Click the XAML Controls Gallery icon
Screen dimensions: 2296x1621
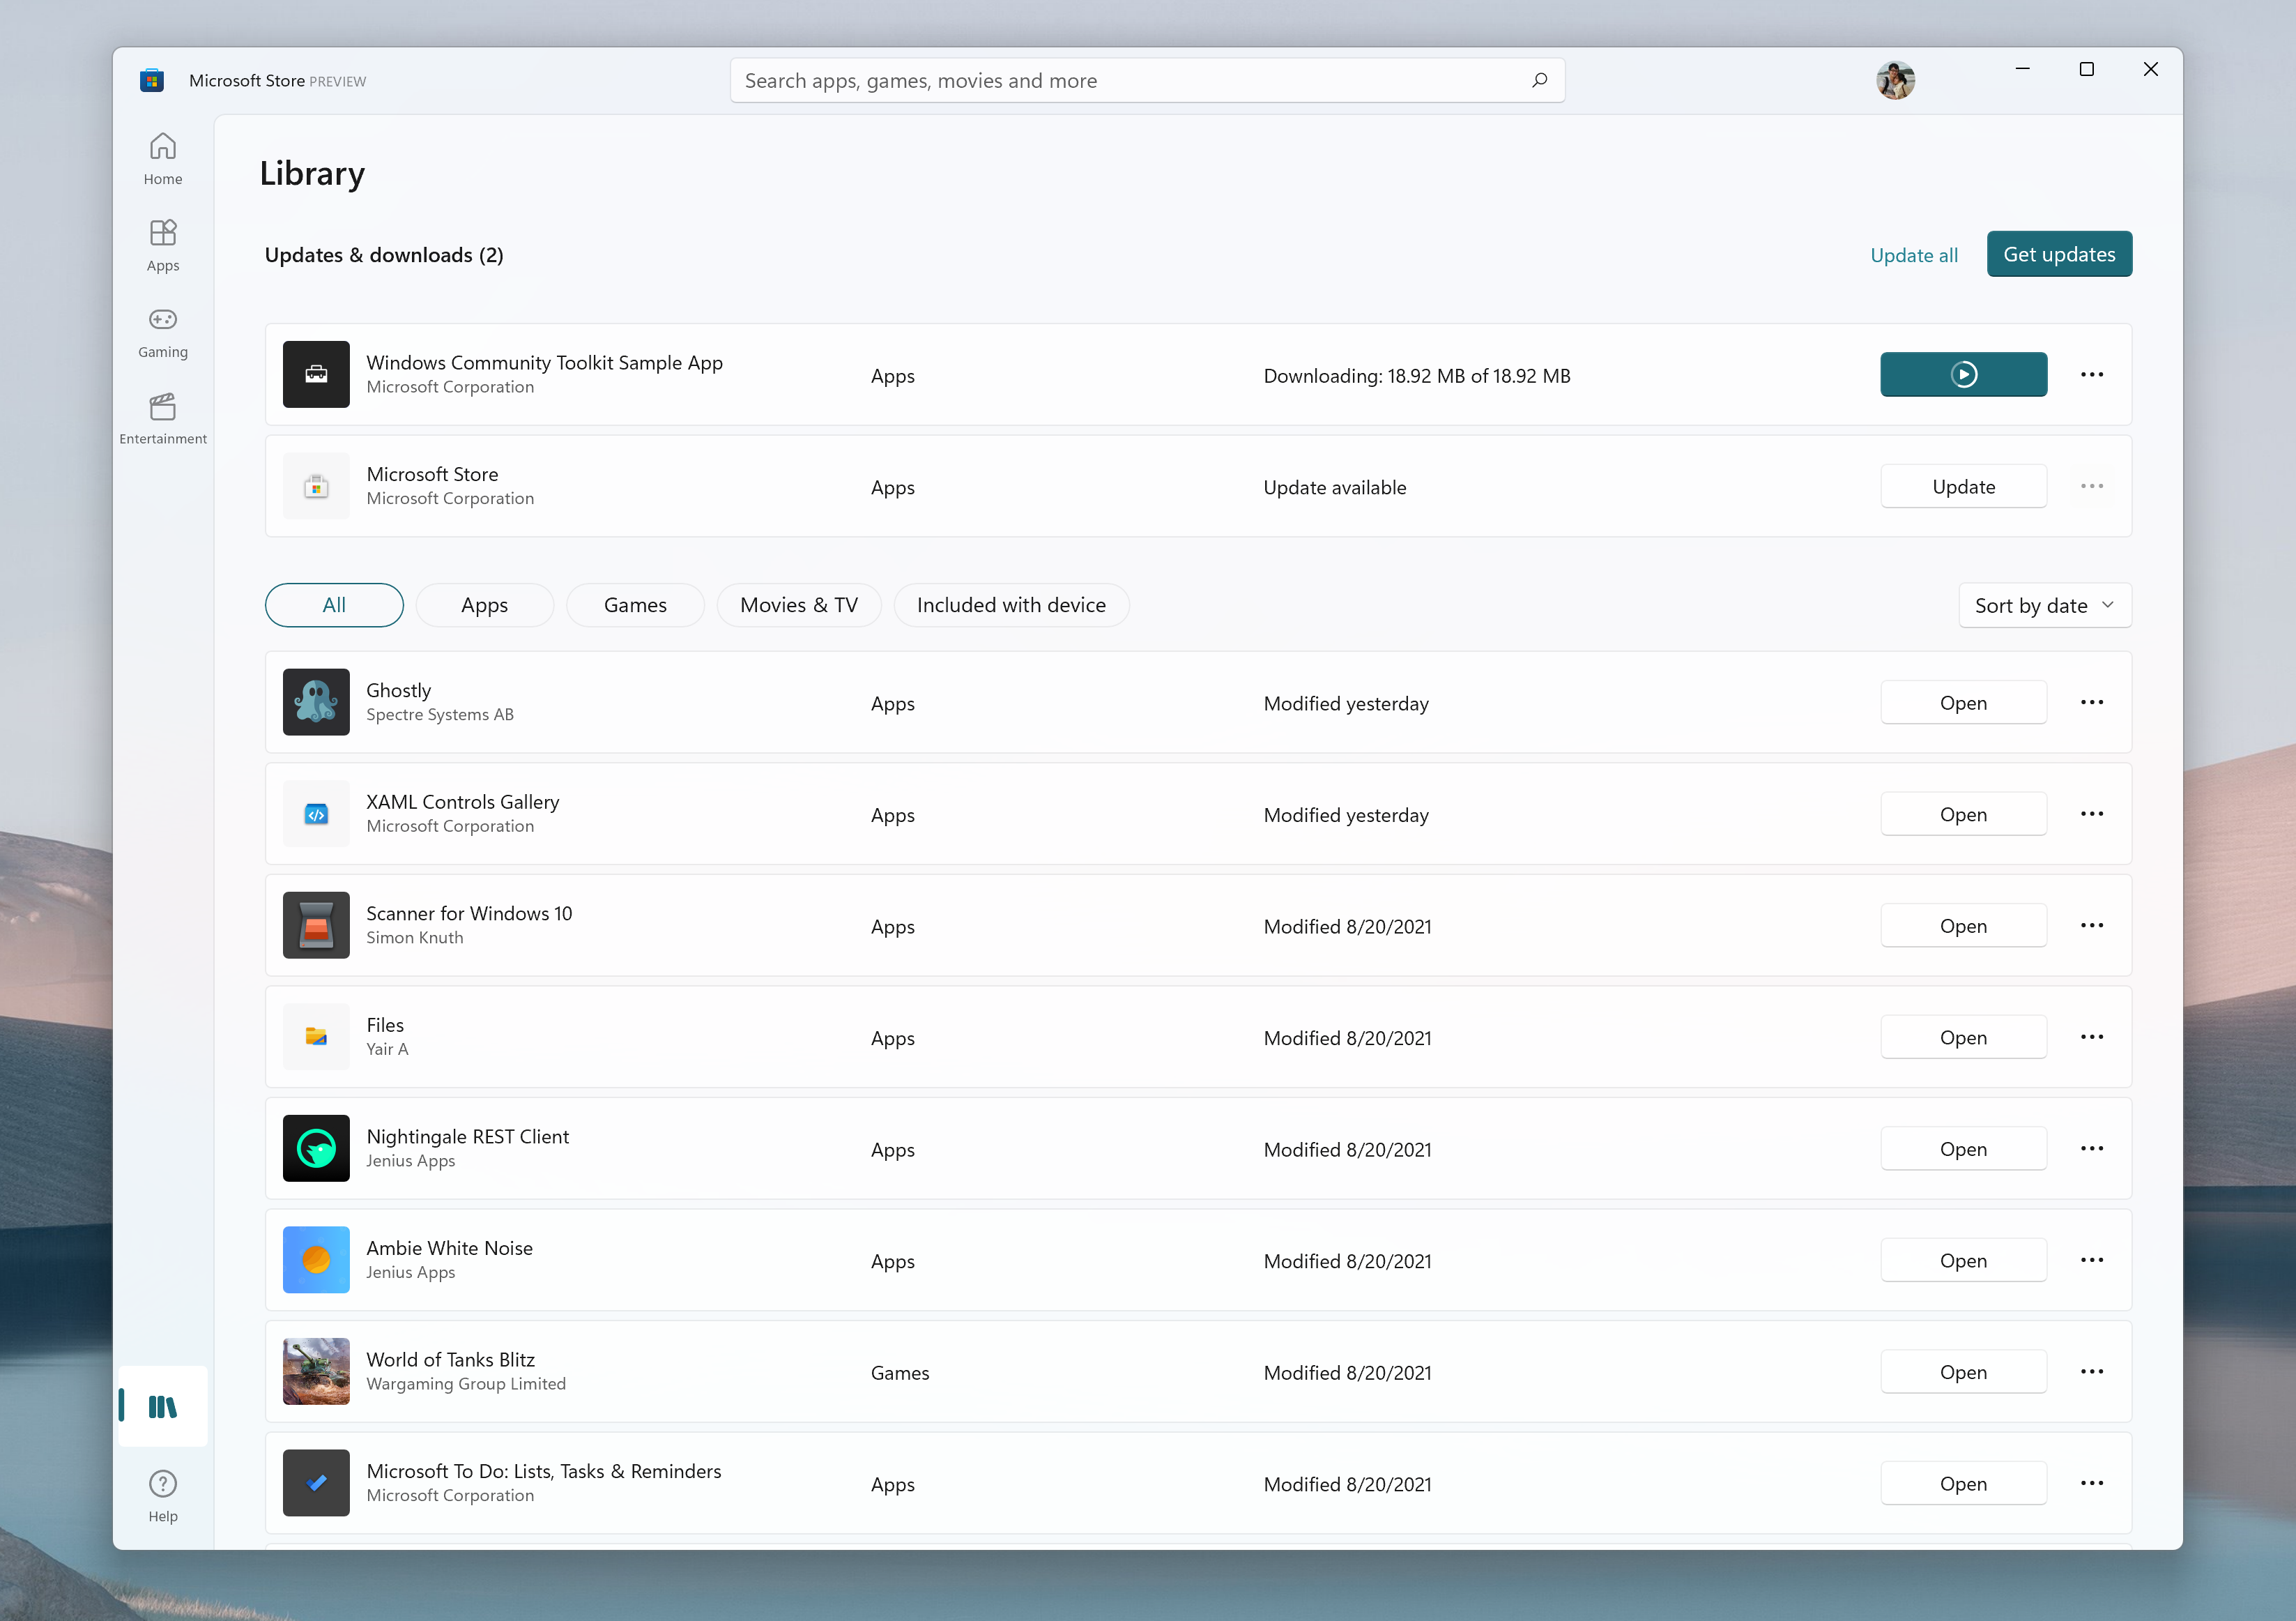pos(316,812)
